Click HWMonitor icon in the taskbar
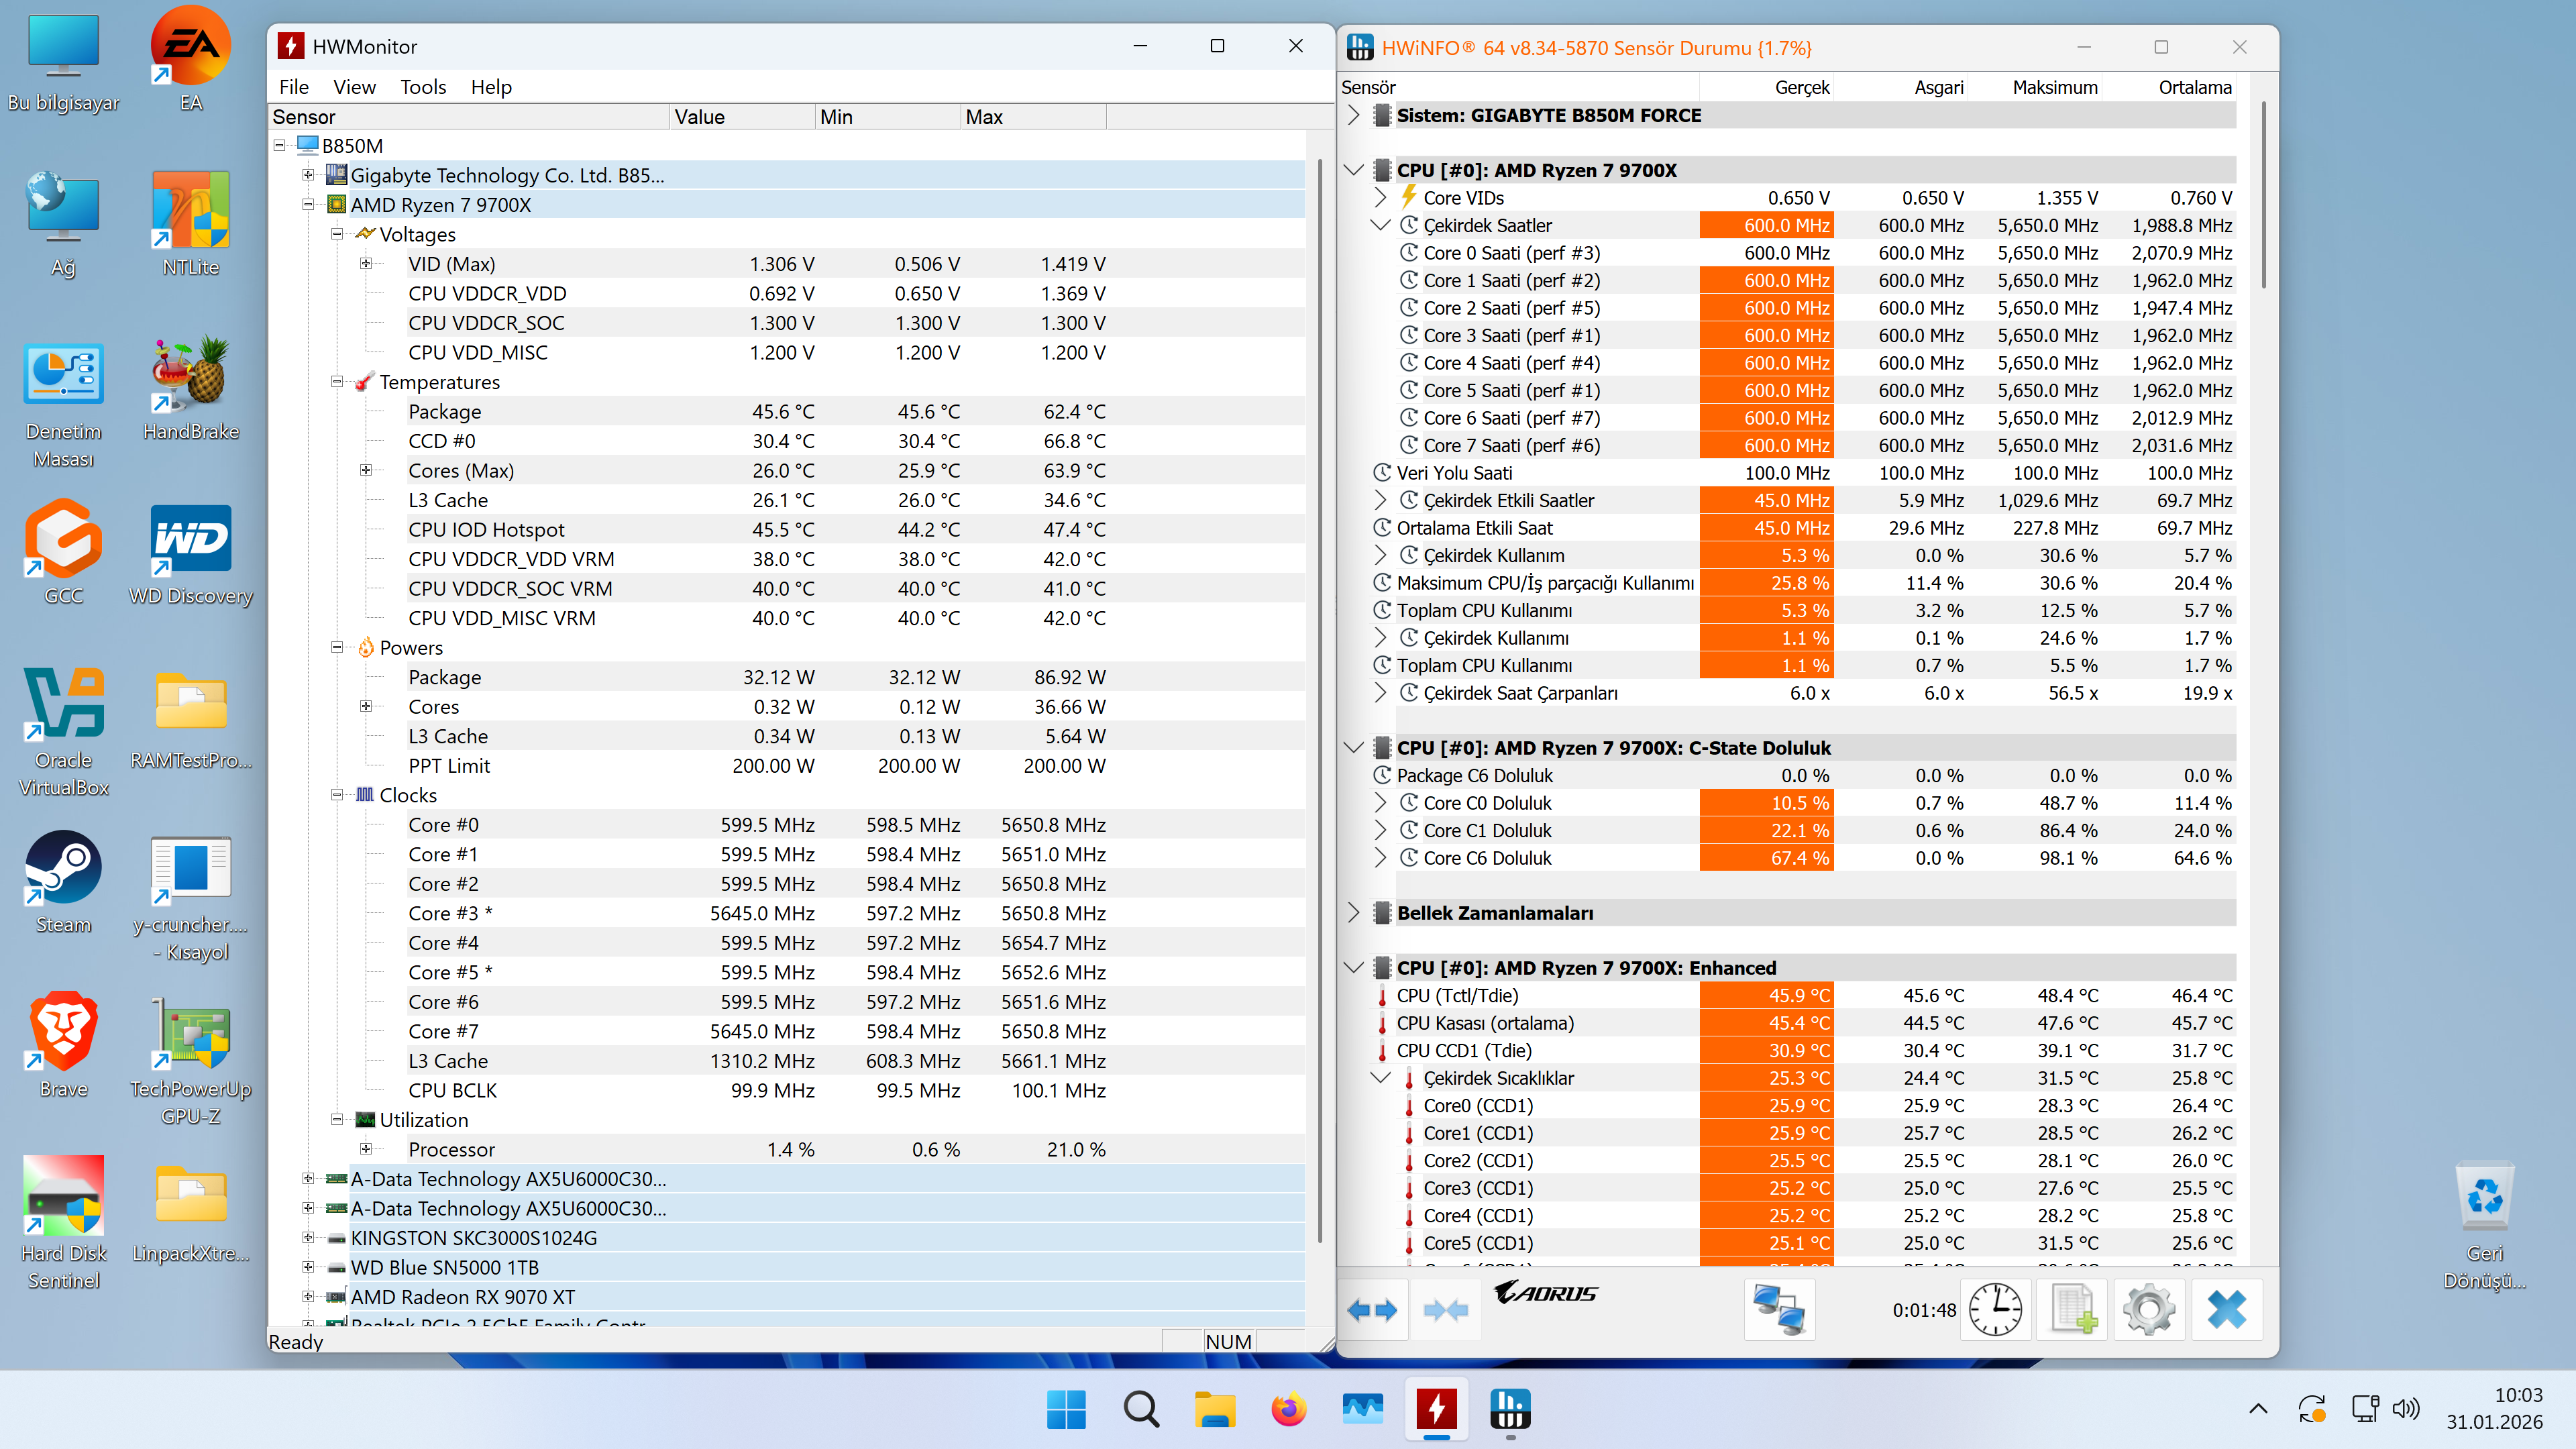 point(1437,1410)
